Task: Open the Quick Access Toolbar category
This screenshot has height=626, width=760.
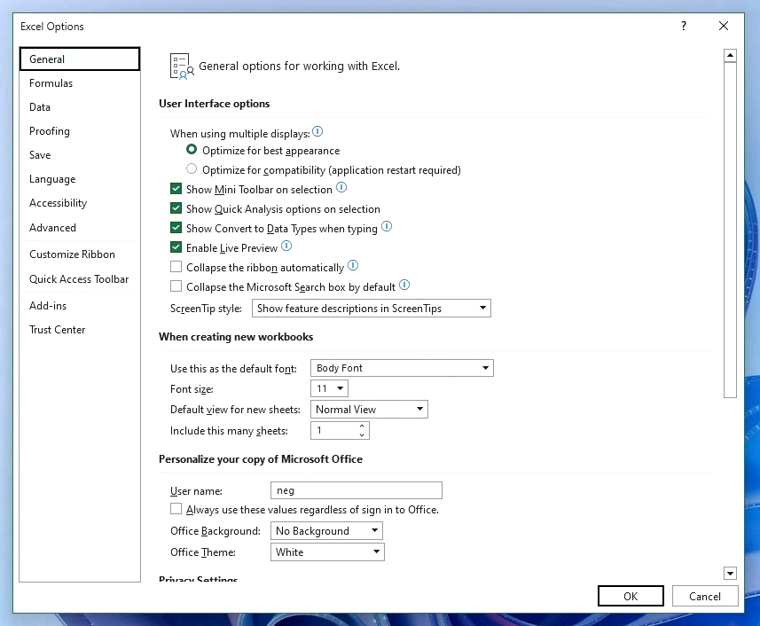Action: [x=79, y=279]
